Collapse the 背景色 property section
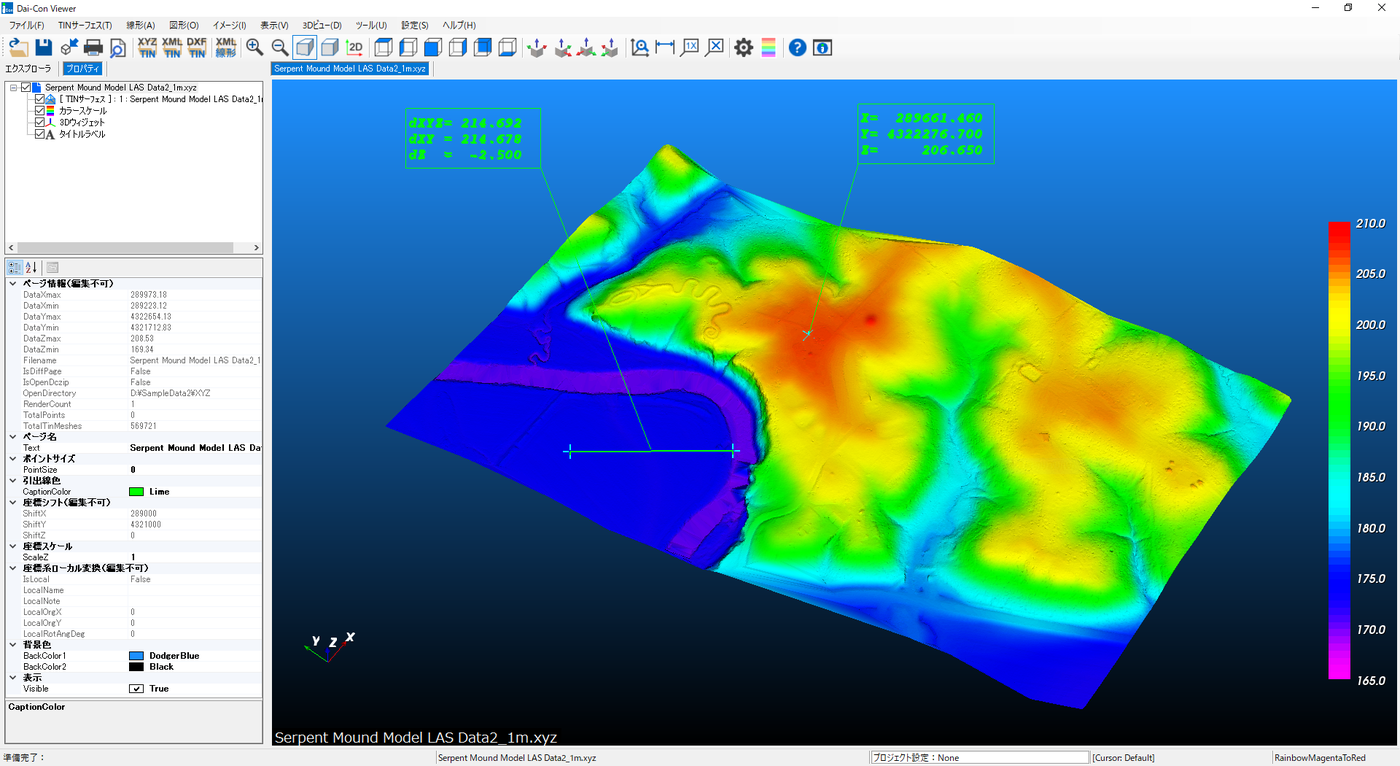The image size is (1400, 766). click(13, 645)
